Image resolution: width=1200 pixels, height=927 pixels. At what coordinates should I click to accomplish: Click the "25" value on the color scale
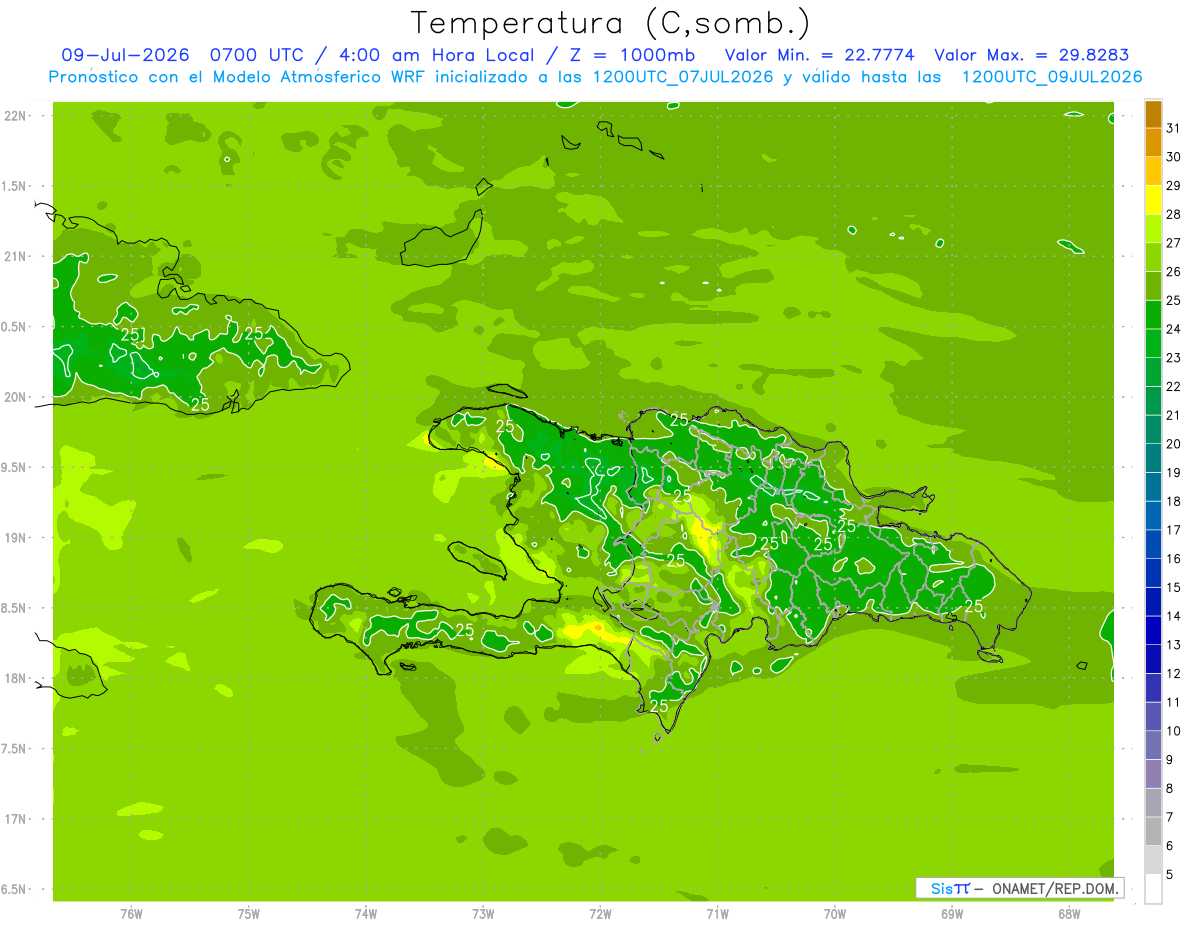point(1173,300)
